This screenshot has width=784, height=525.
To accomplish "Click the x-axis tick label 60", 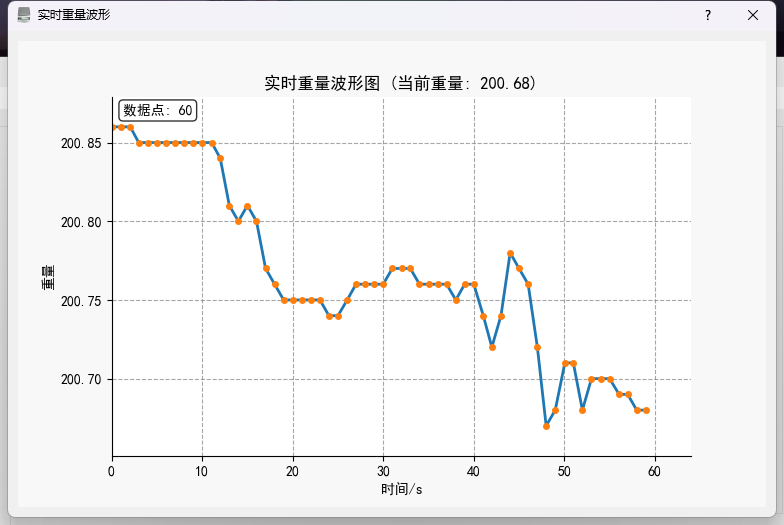I will (655, 471).
